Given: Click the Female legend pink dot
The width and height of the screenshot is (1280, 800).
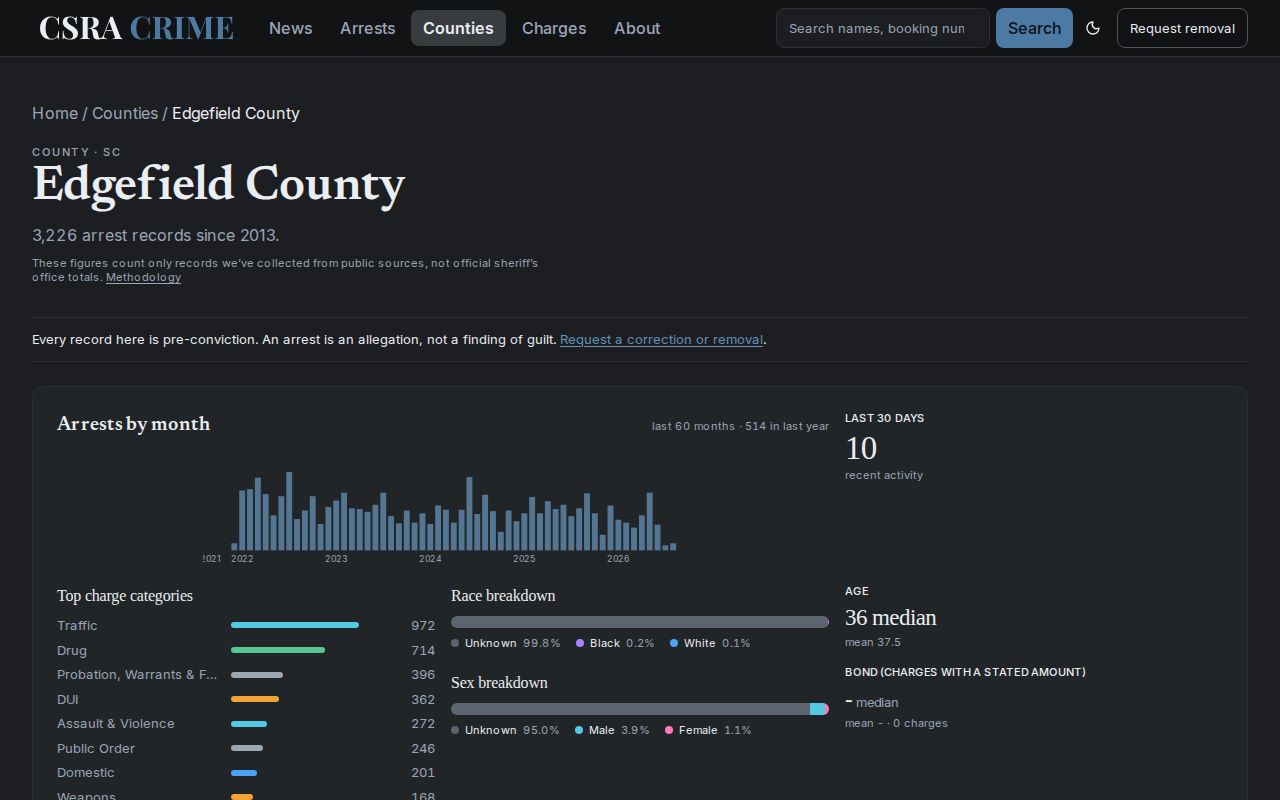Looking at the screenshot, I should [x=669, y=730].
